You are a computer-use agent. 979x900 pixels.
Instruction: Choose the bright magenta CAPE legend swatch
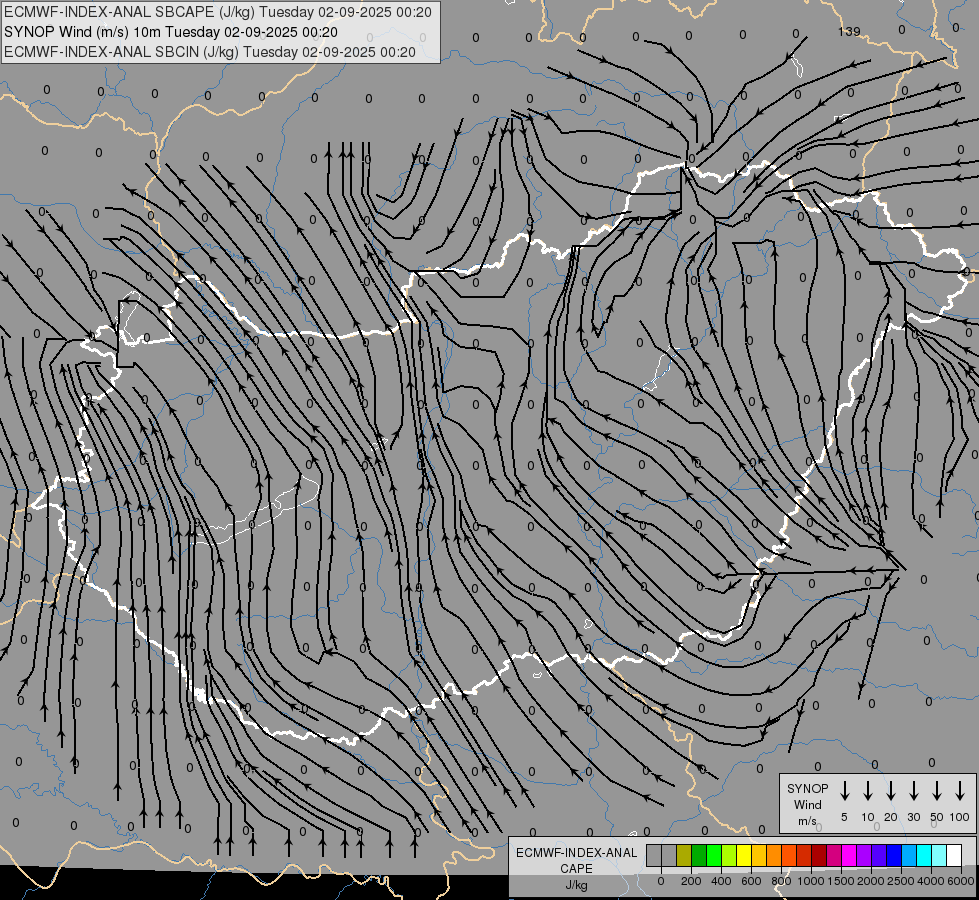pyautogui.click(x=849, y=855)
